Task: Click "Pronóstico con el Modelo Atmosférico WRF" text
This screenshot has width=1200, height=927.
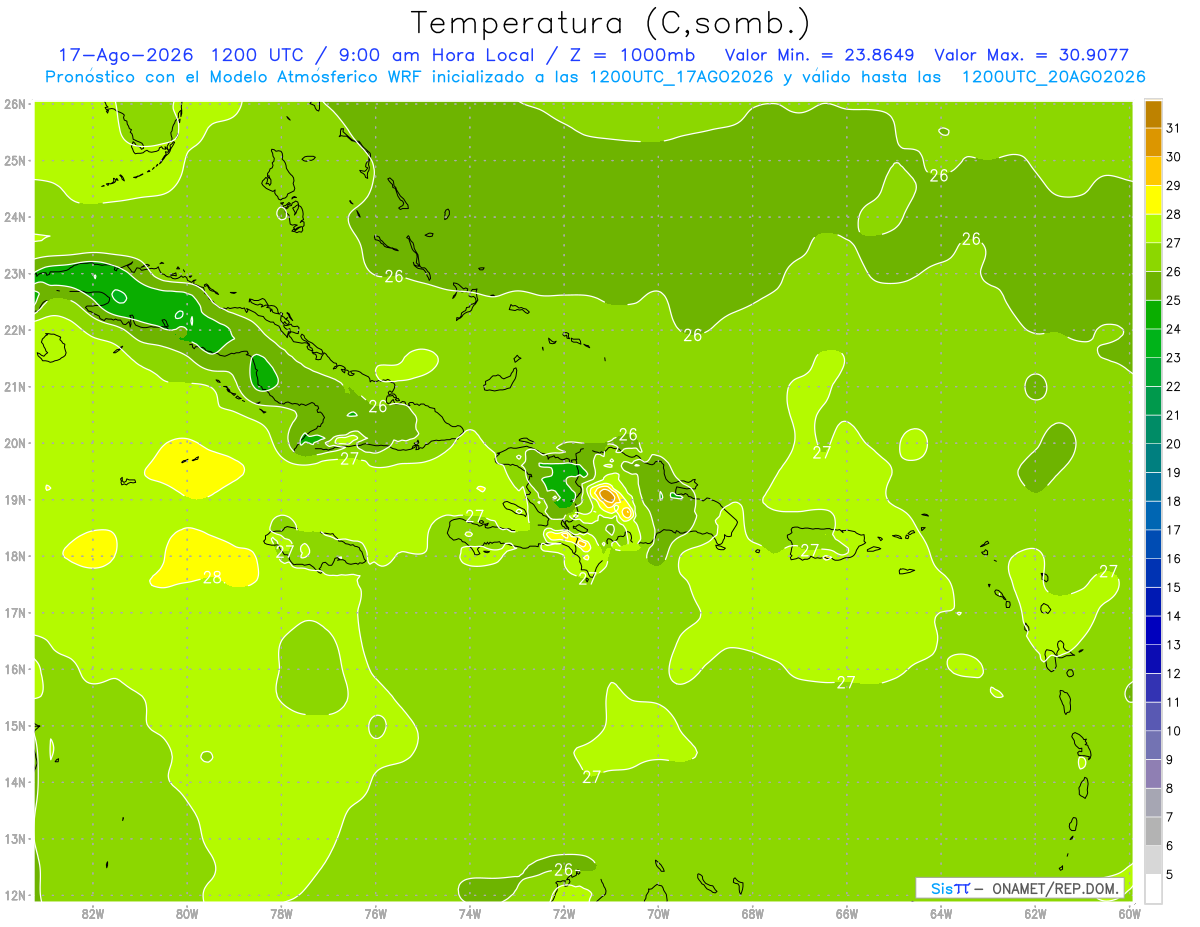Action: coord(235,77)
